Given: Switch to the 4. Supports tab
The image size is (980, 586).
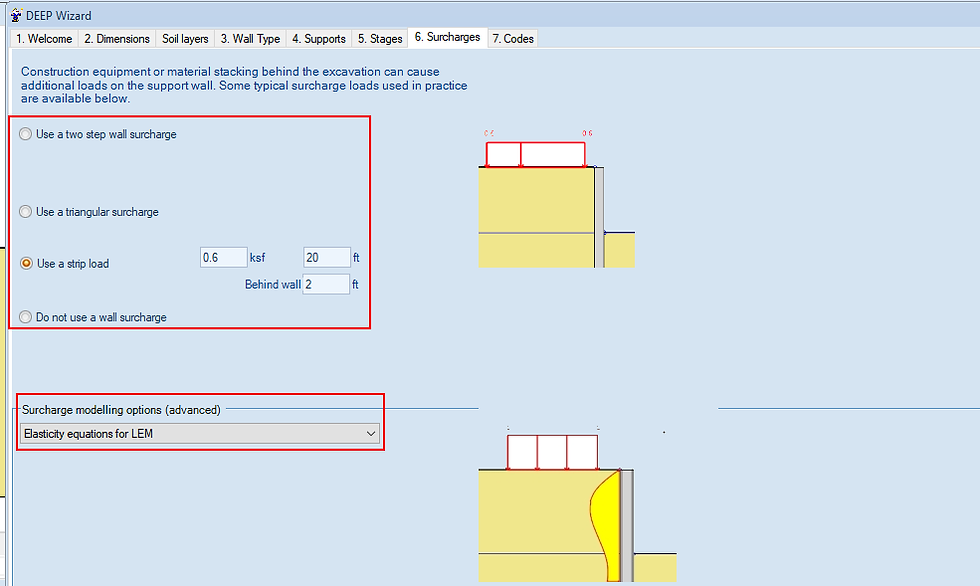Looking at the screenshot, I should (x=319, y=39).
